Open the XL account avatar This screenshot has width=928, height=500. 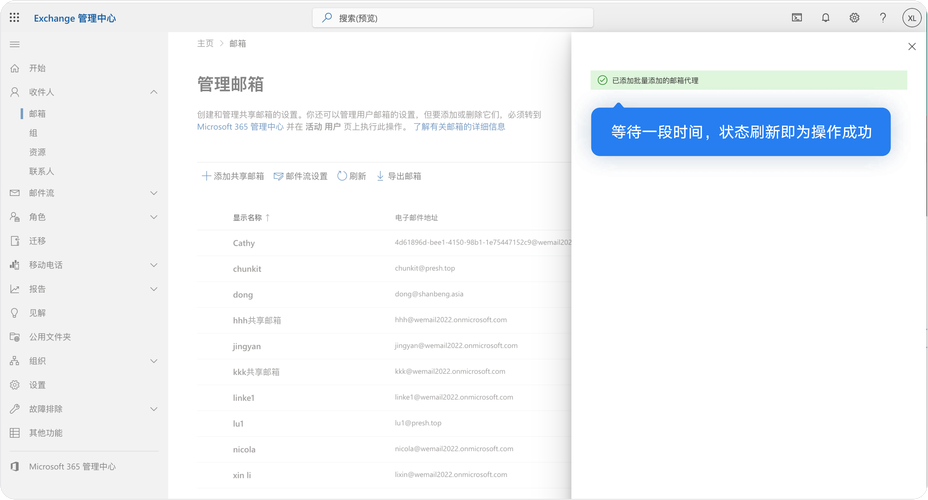[912, 18]
